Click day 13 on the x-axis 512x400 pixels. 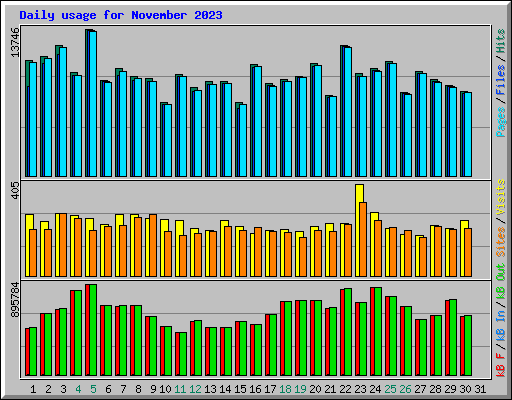coord(210,389)
